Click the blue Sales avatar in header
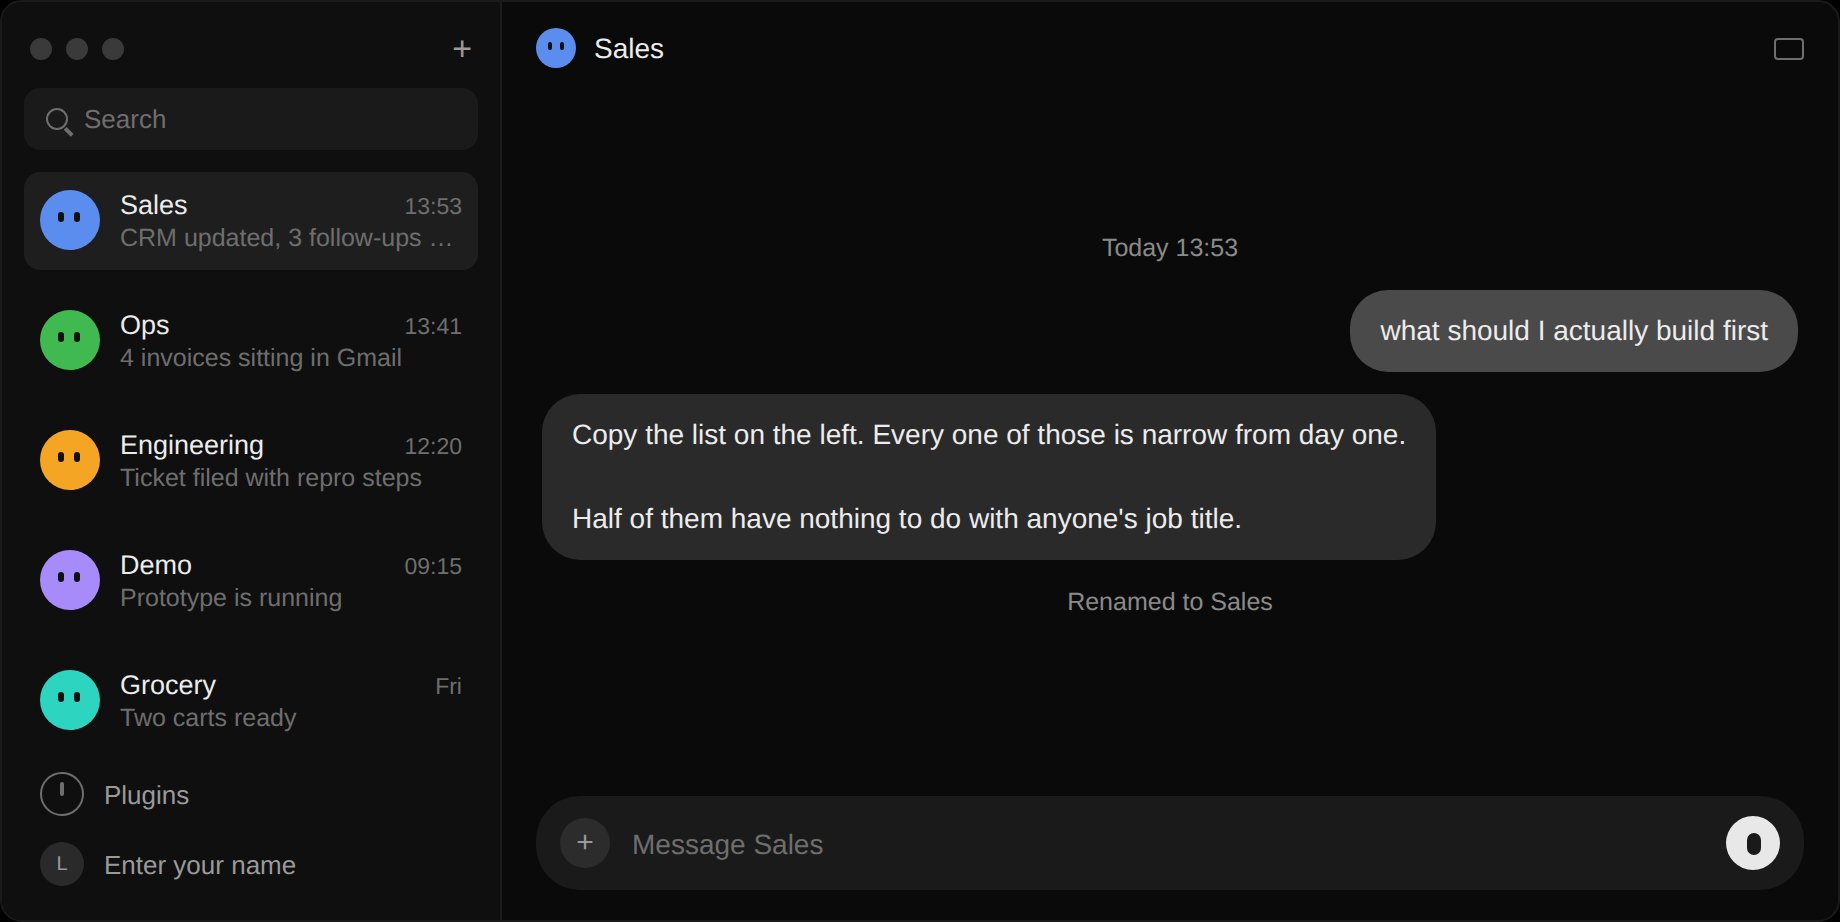 (556, 48)
